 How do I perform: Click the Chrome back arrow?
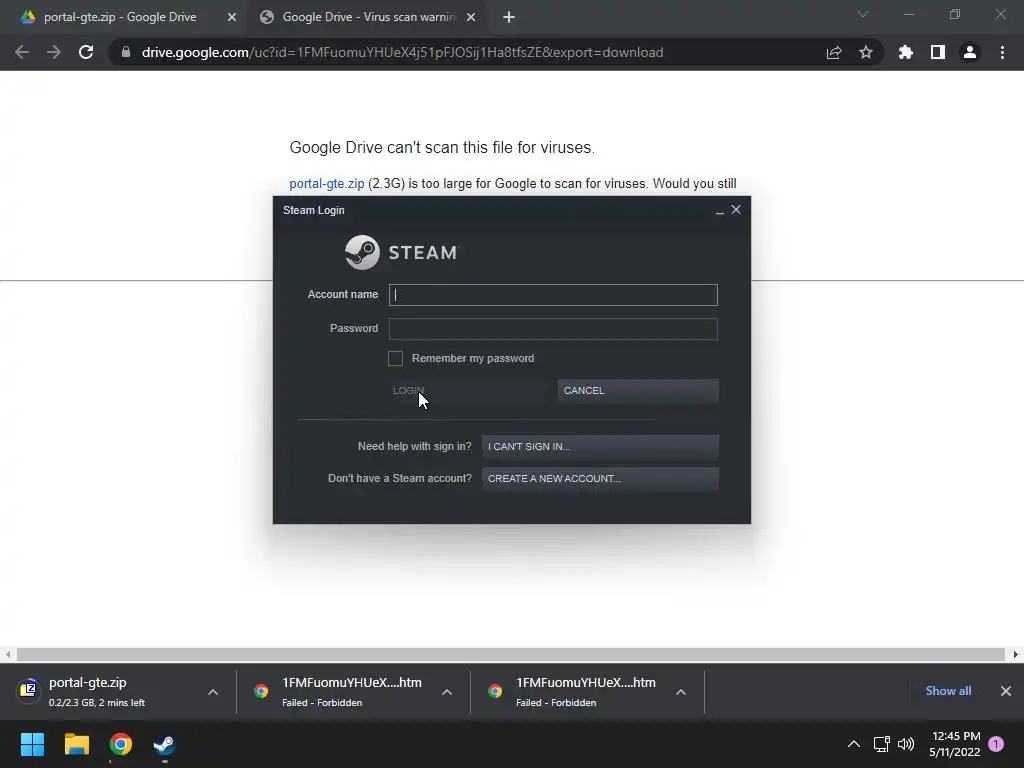pyautogui.click(x=22, y=52)
